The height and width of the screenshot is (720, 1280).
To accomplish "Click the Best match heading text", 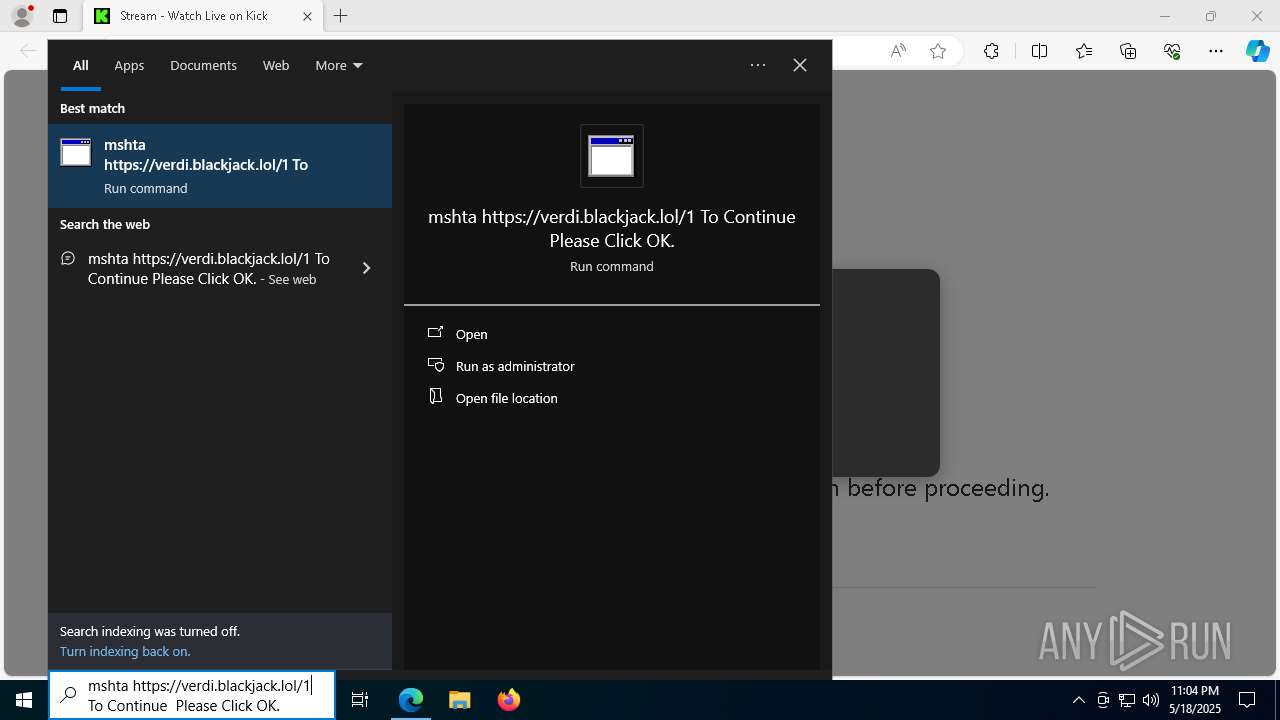I will click(92, 108).
